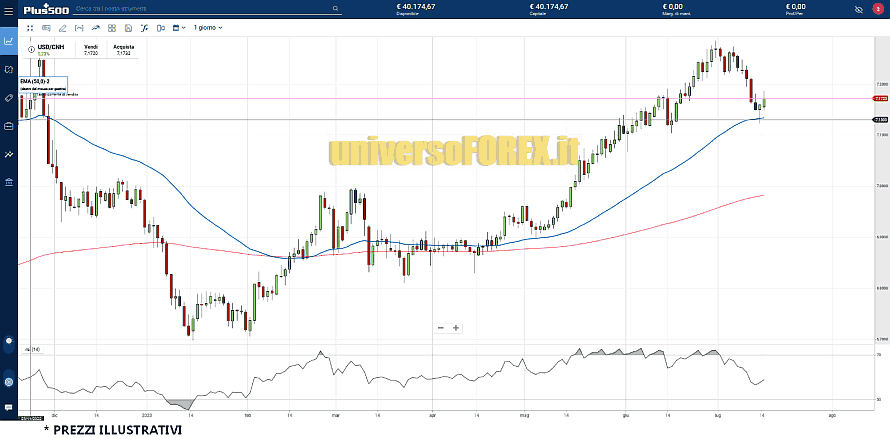Screen dimensions: 890x438
Task: Toggle balance visibility eye icon
Action: (858, 9)
